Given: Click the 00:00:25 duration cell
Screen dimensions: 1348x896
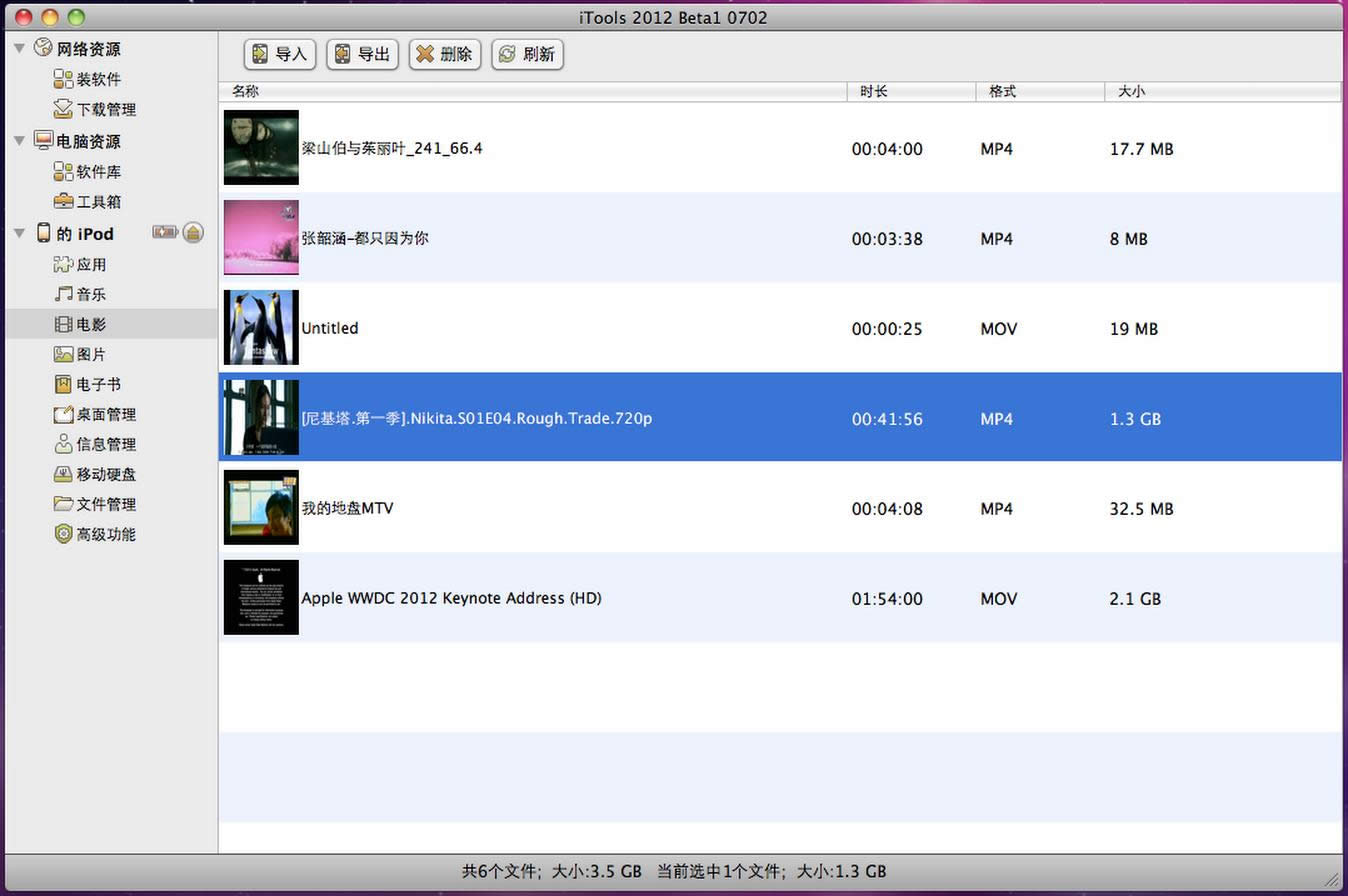Looking at the screenshot, I should click(887, 329).
